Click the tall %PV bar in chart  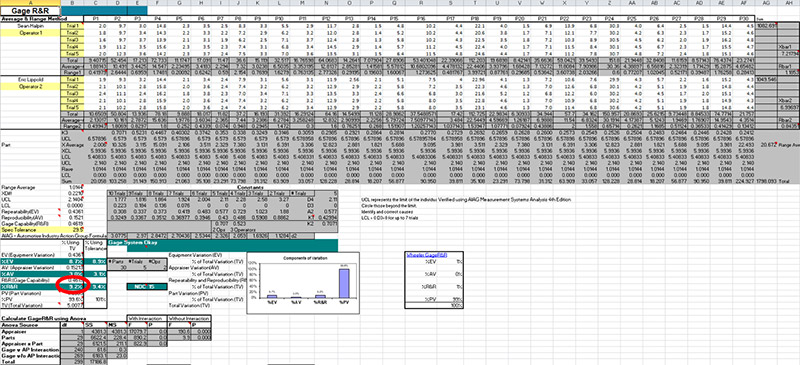point(345,283)
